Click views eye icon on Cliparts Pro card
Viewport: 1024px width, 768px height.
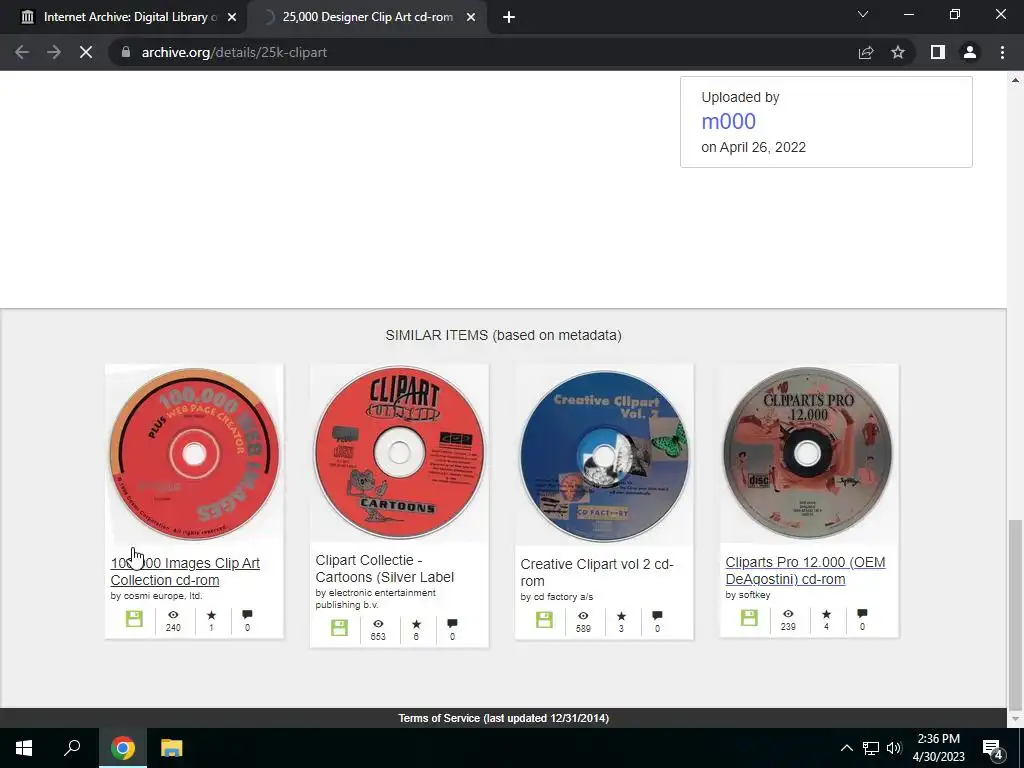pos(788,614)
